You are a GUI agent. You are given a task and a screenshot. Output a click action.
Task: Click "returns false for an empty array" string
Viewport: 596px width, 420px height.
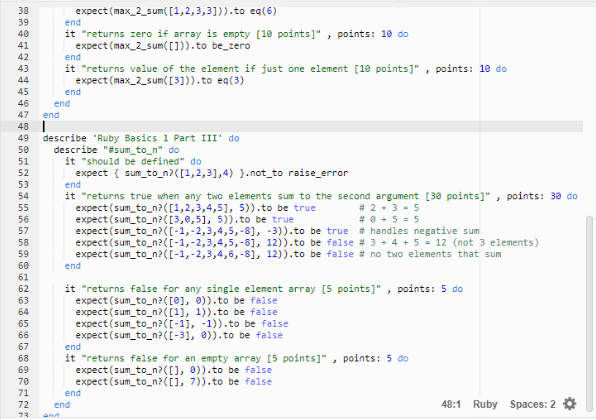point(204,358)
